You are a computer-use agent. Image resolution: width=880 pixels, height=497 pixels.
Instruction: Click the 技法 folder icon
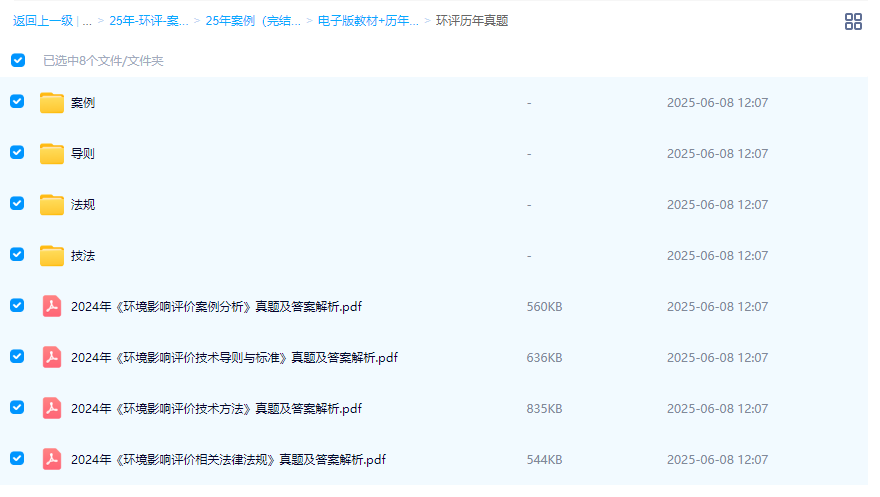[x=52, y=256]
